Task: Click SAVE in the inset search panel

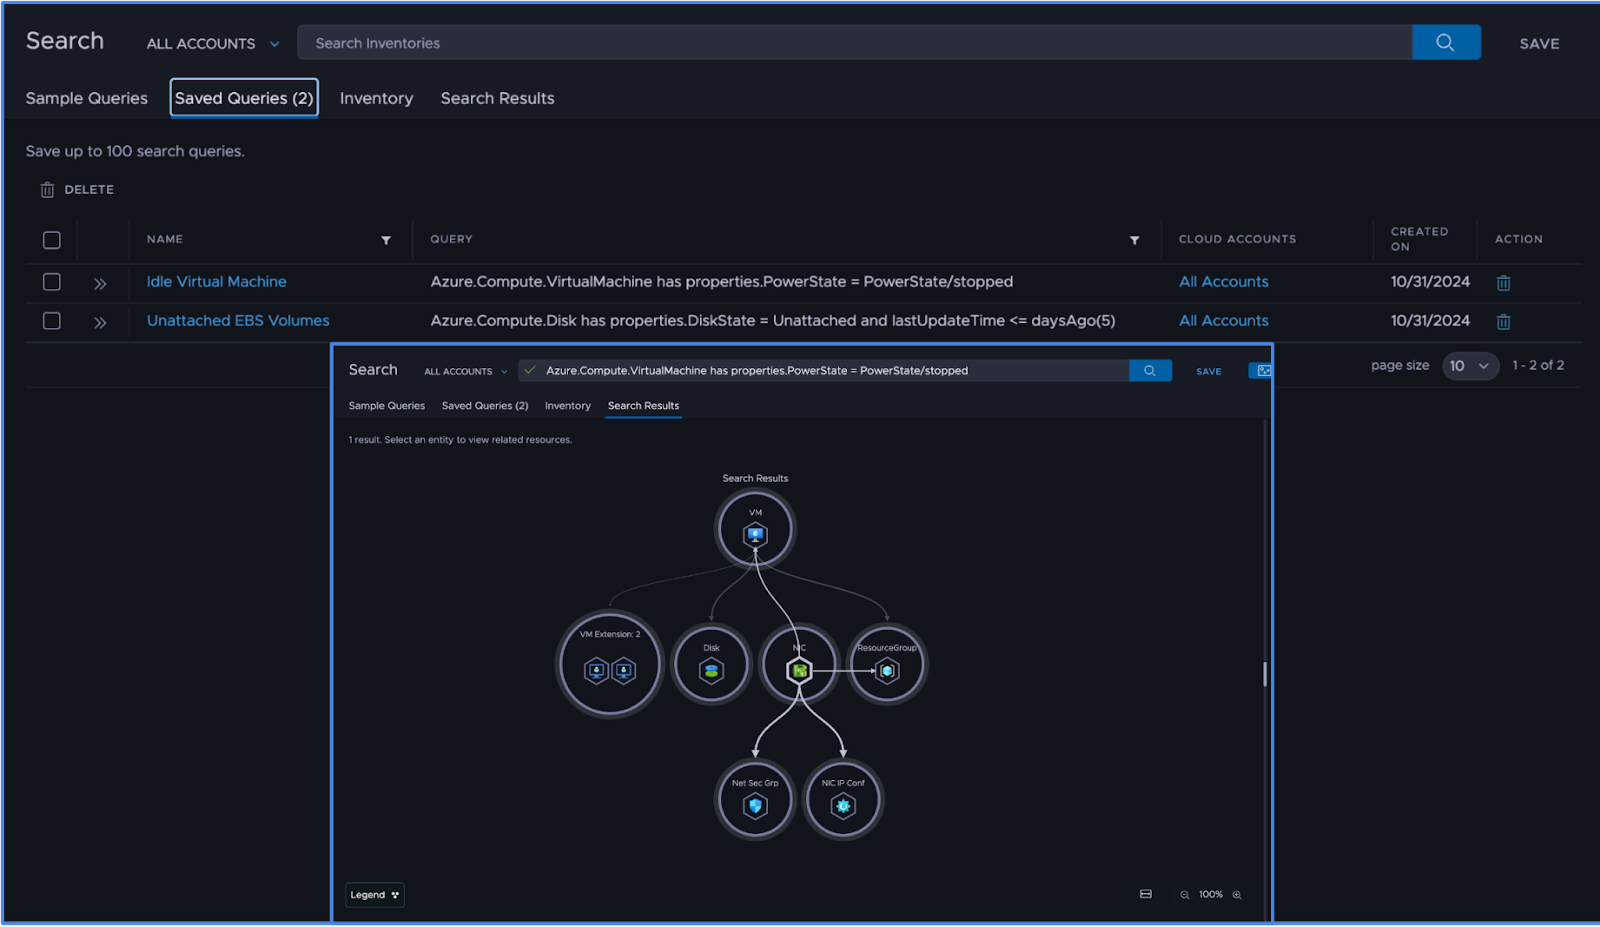Action: click(1209, 372)
